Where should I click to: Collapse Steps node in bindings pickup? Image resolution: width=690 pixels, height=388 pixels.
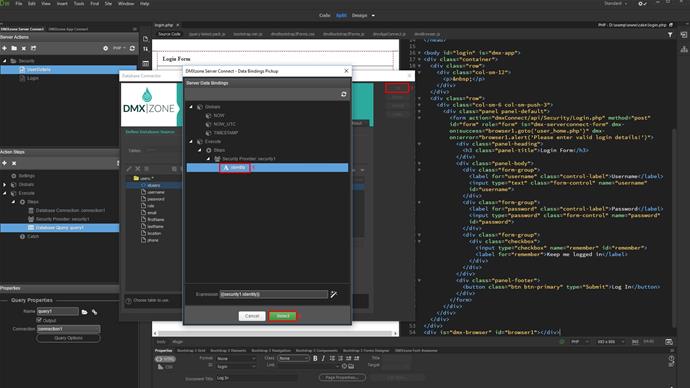[200, 150]
